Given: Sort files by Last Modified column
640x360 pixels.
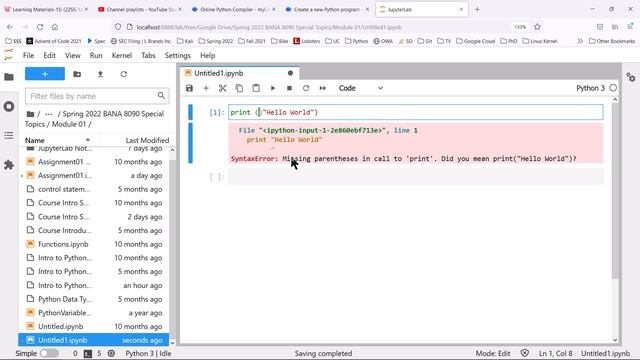Looking at the screenshot, I should point(147,140).
